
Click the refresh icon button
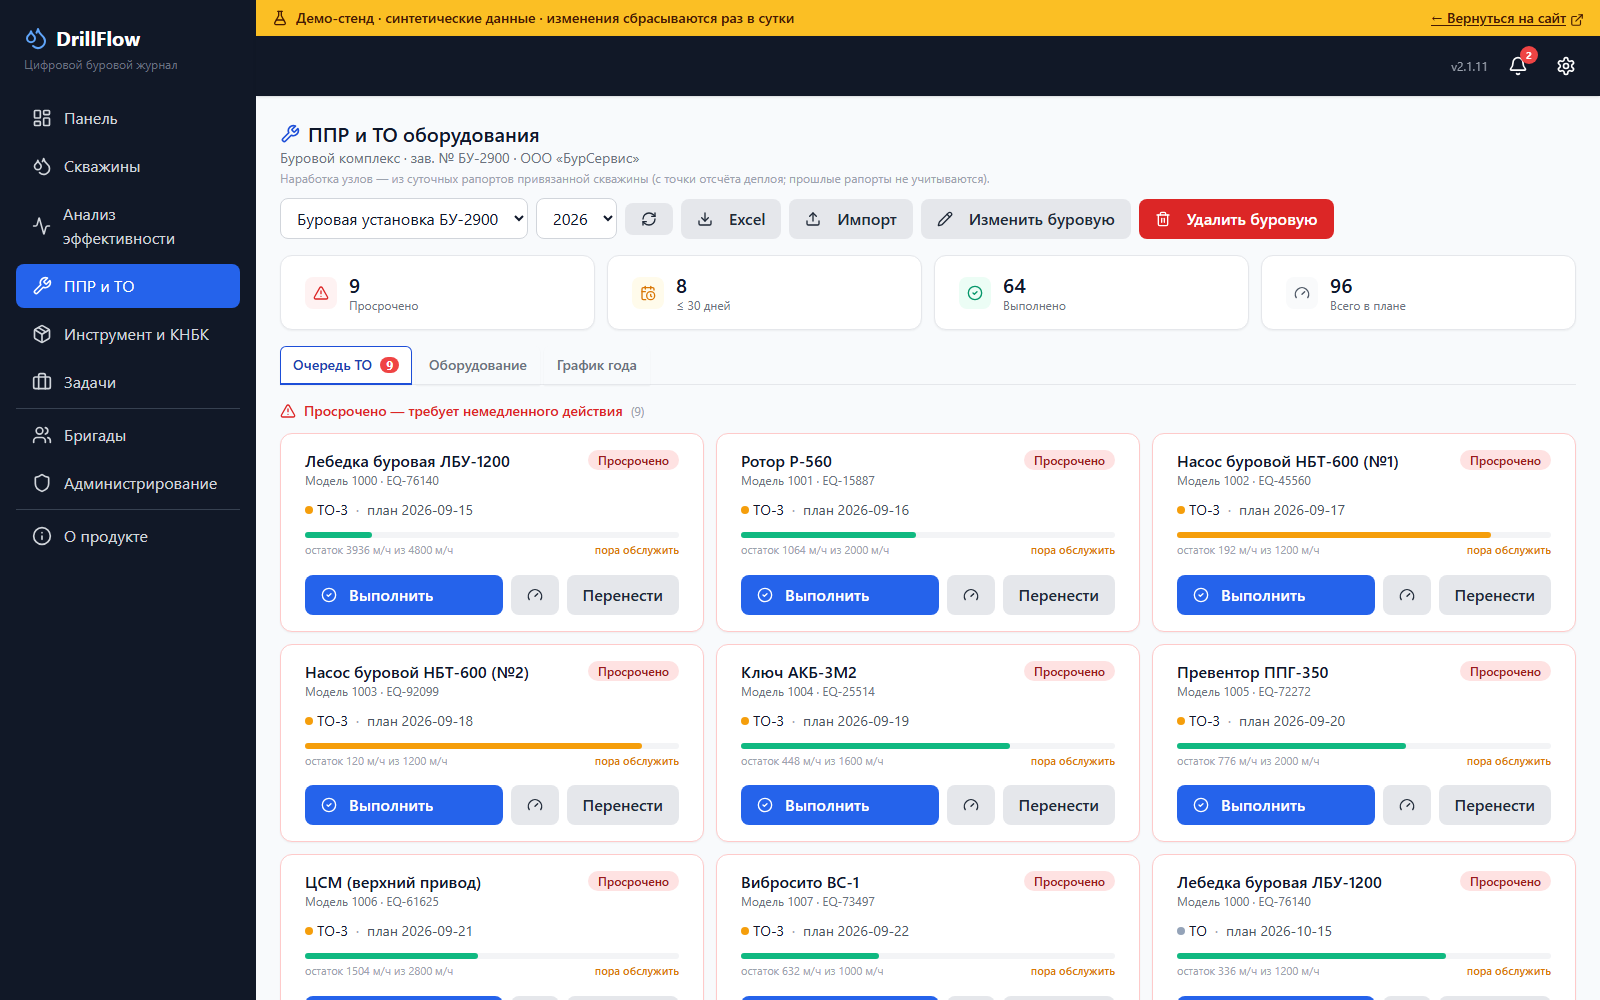(649, 219)
